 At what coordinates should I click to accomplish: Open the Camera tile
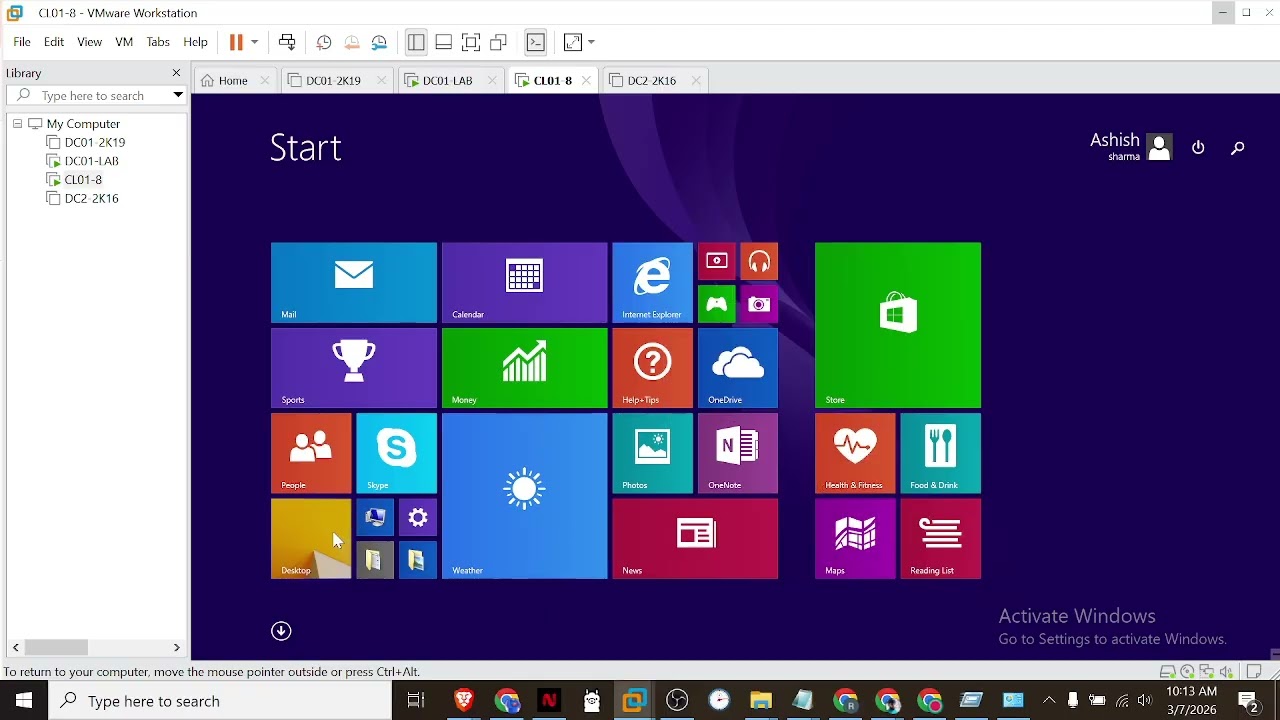tap(760, 304)
